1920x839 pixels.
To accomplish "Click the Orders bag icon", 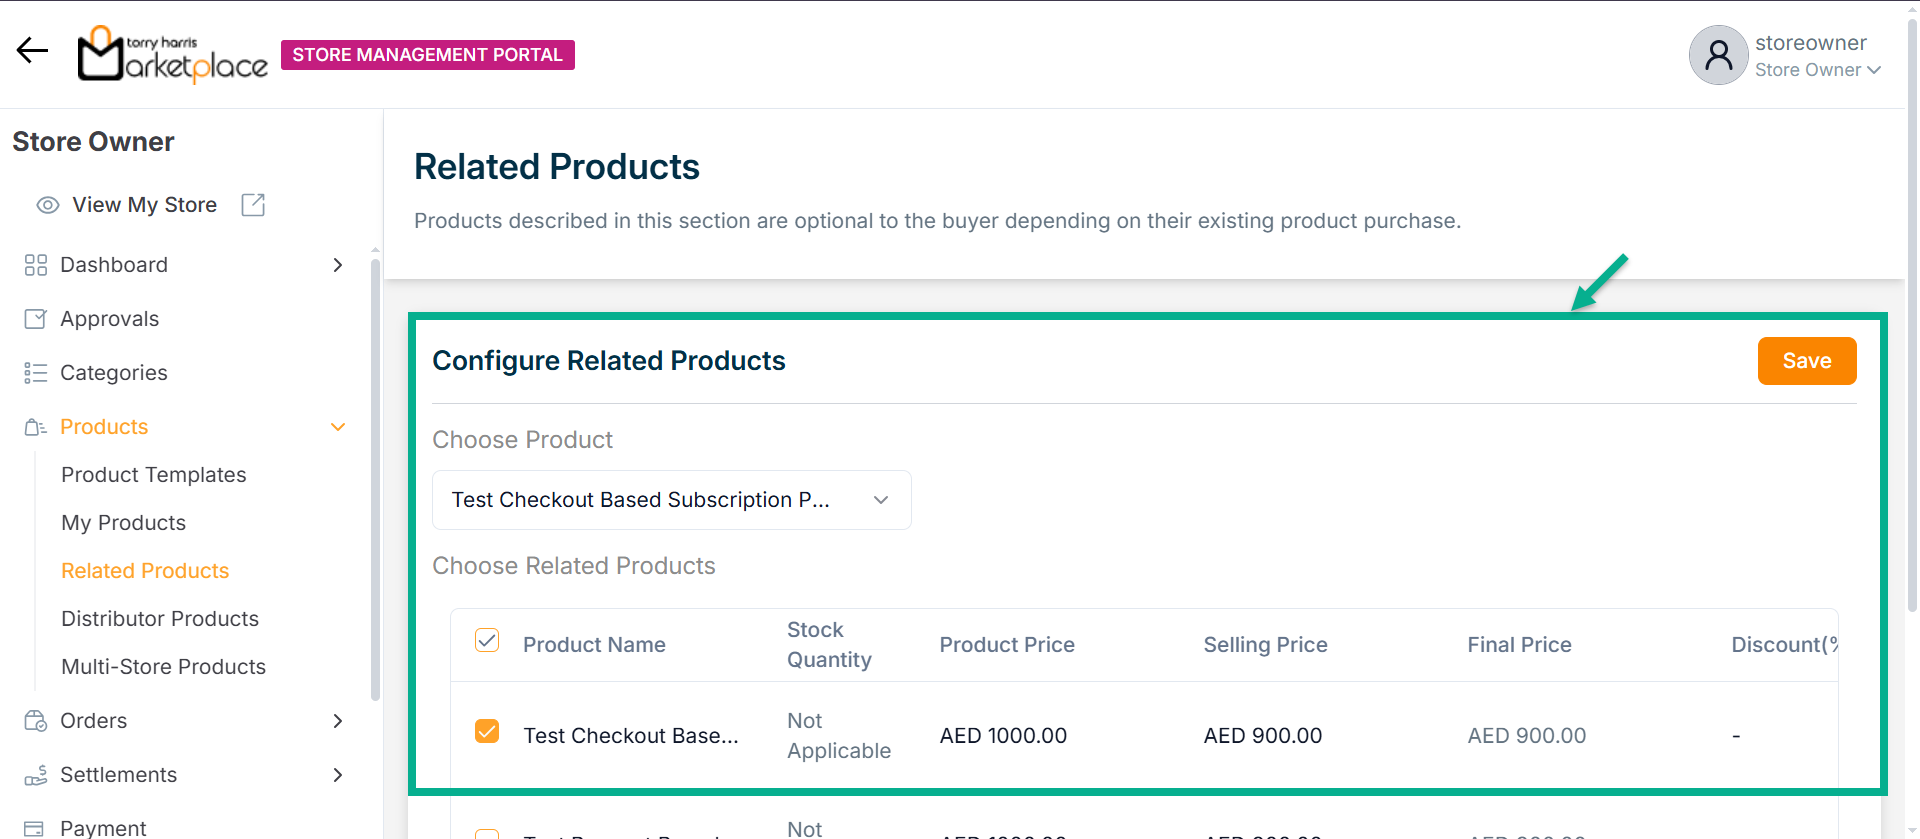I will tap(36, 721).
